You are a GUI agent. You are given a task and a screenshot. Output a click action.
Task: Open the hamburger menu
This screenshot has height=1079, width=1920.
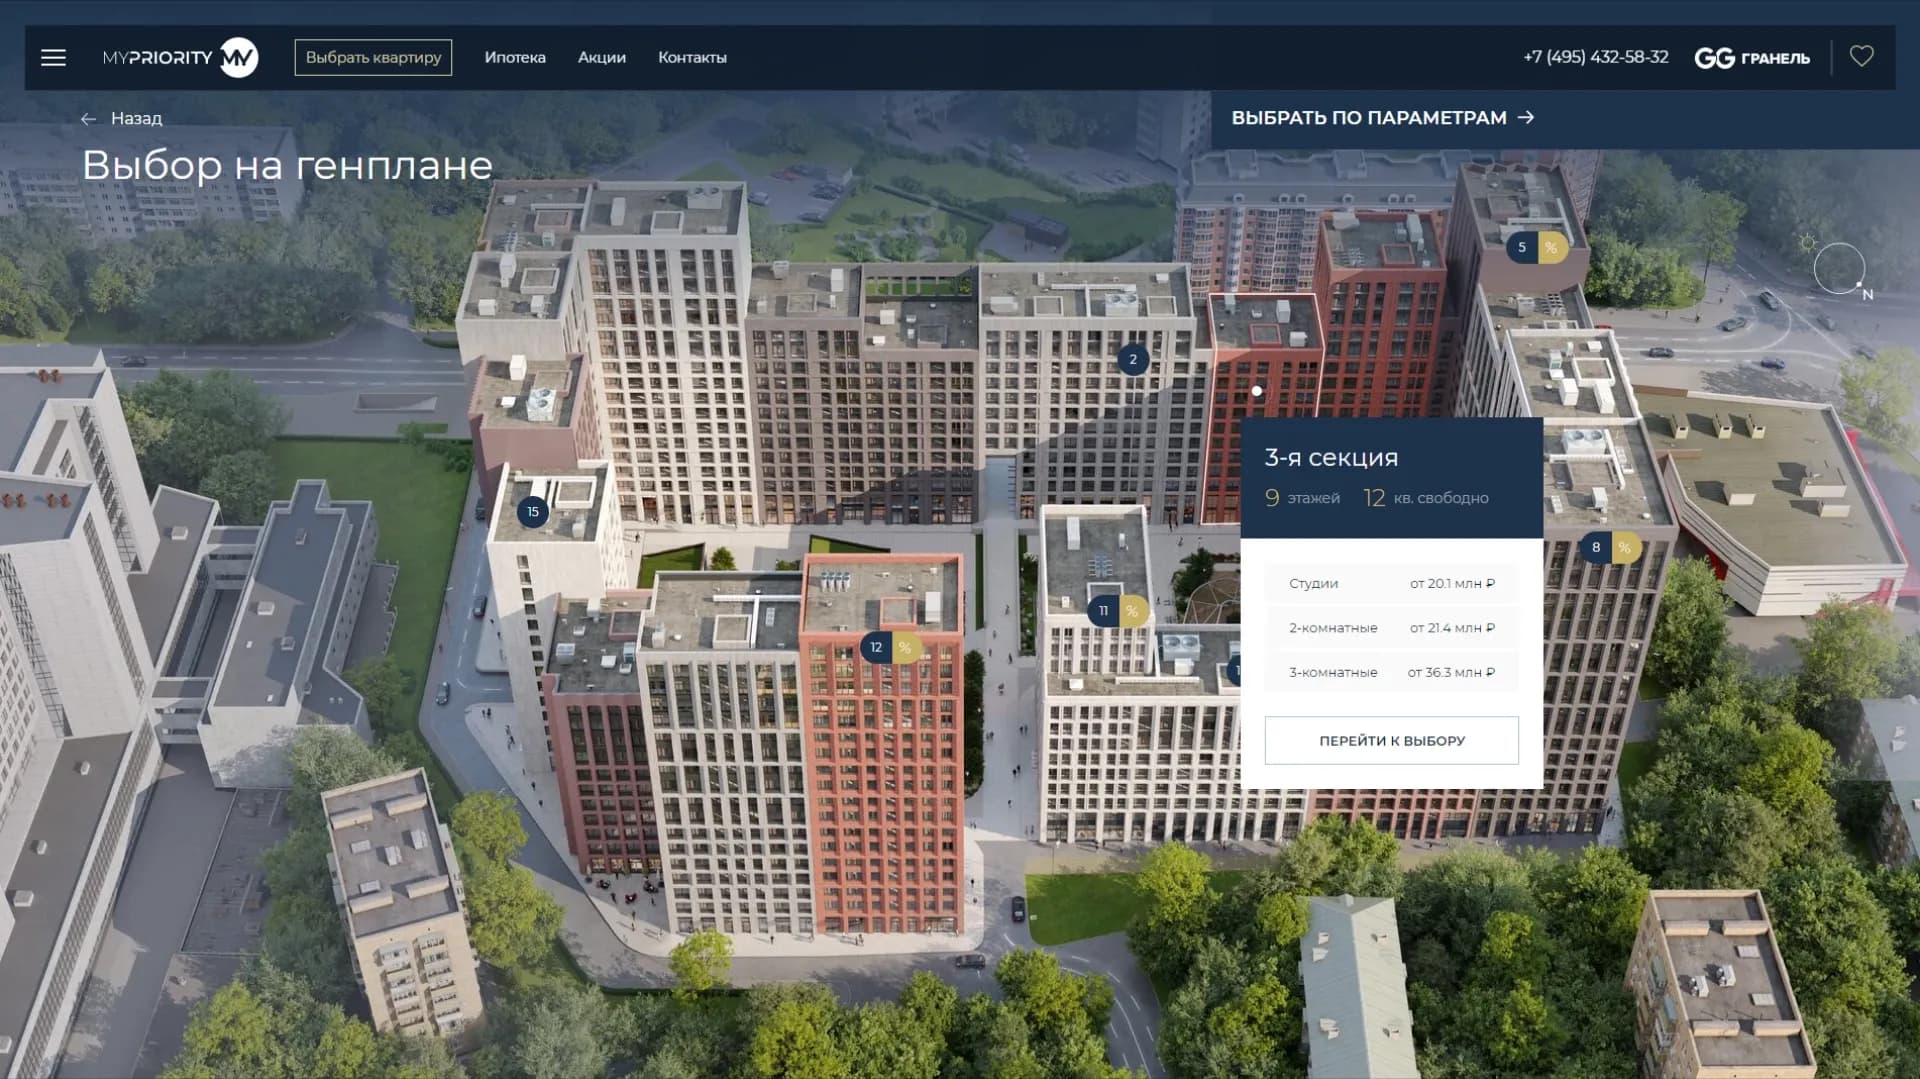coord(54,58)
